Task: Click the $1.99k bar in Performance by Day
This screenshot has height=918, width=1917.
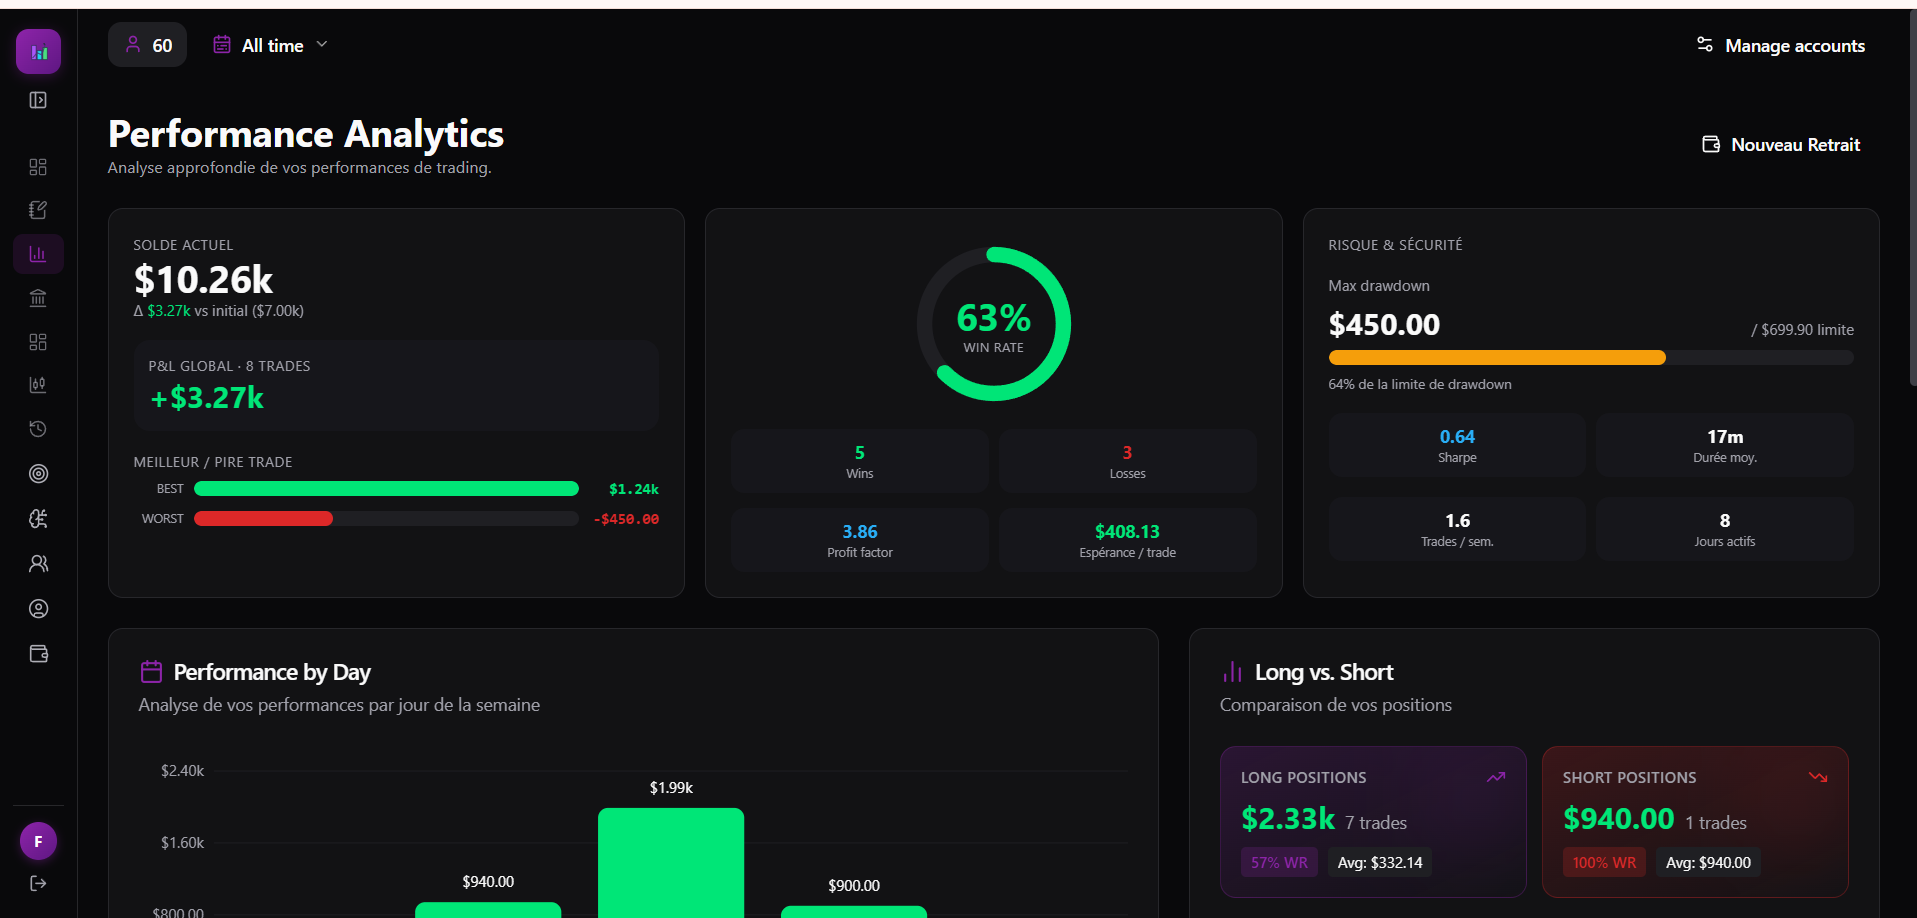Action: [x=671, y=862]
